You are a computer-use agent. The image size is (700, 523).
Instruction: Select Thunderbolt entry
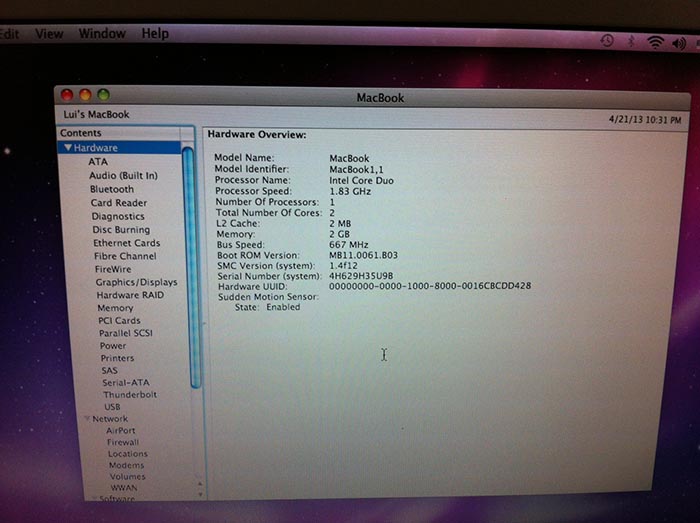point(130,394)
